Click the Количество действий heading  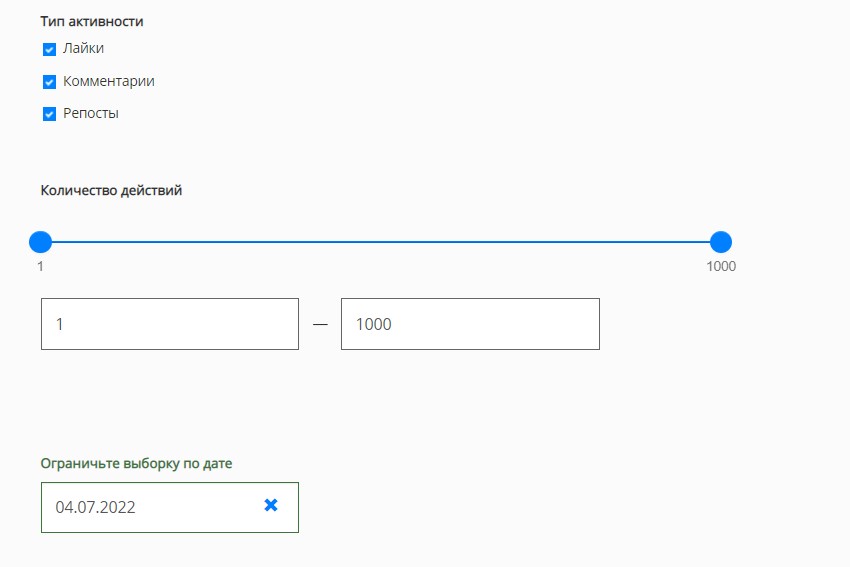point(111,190)
